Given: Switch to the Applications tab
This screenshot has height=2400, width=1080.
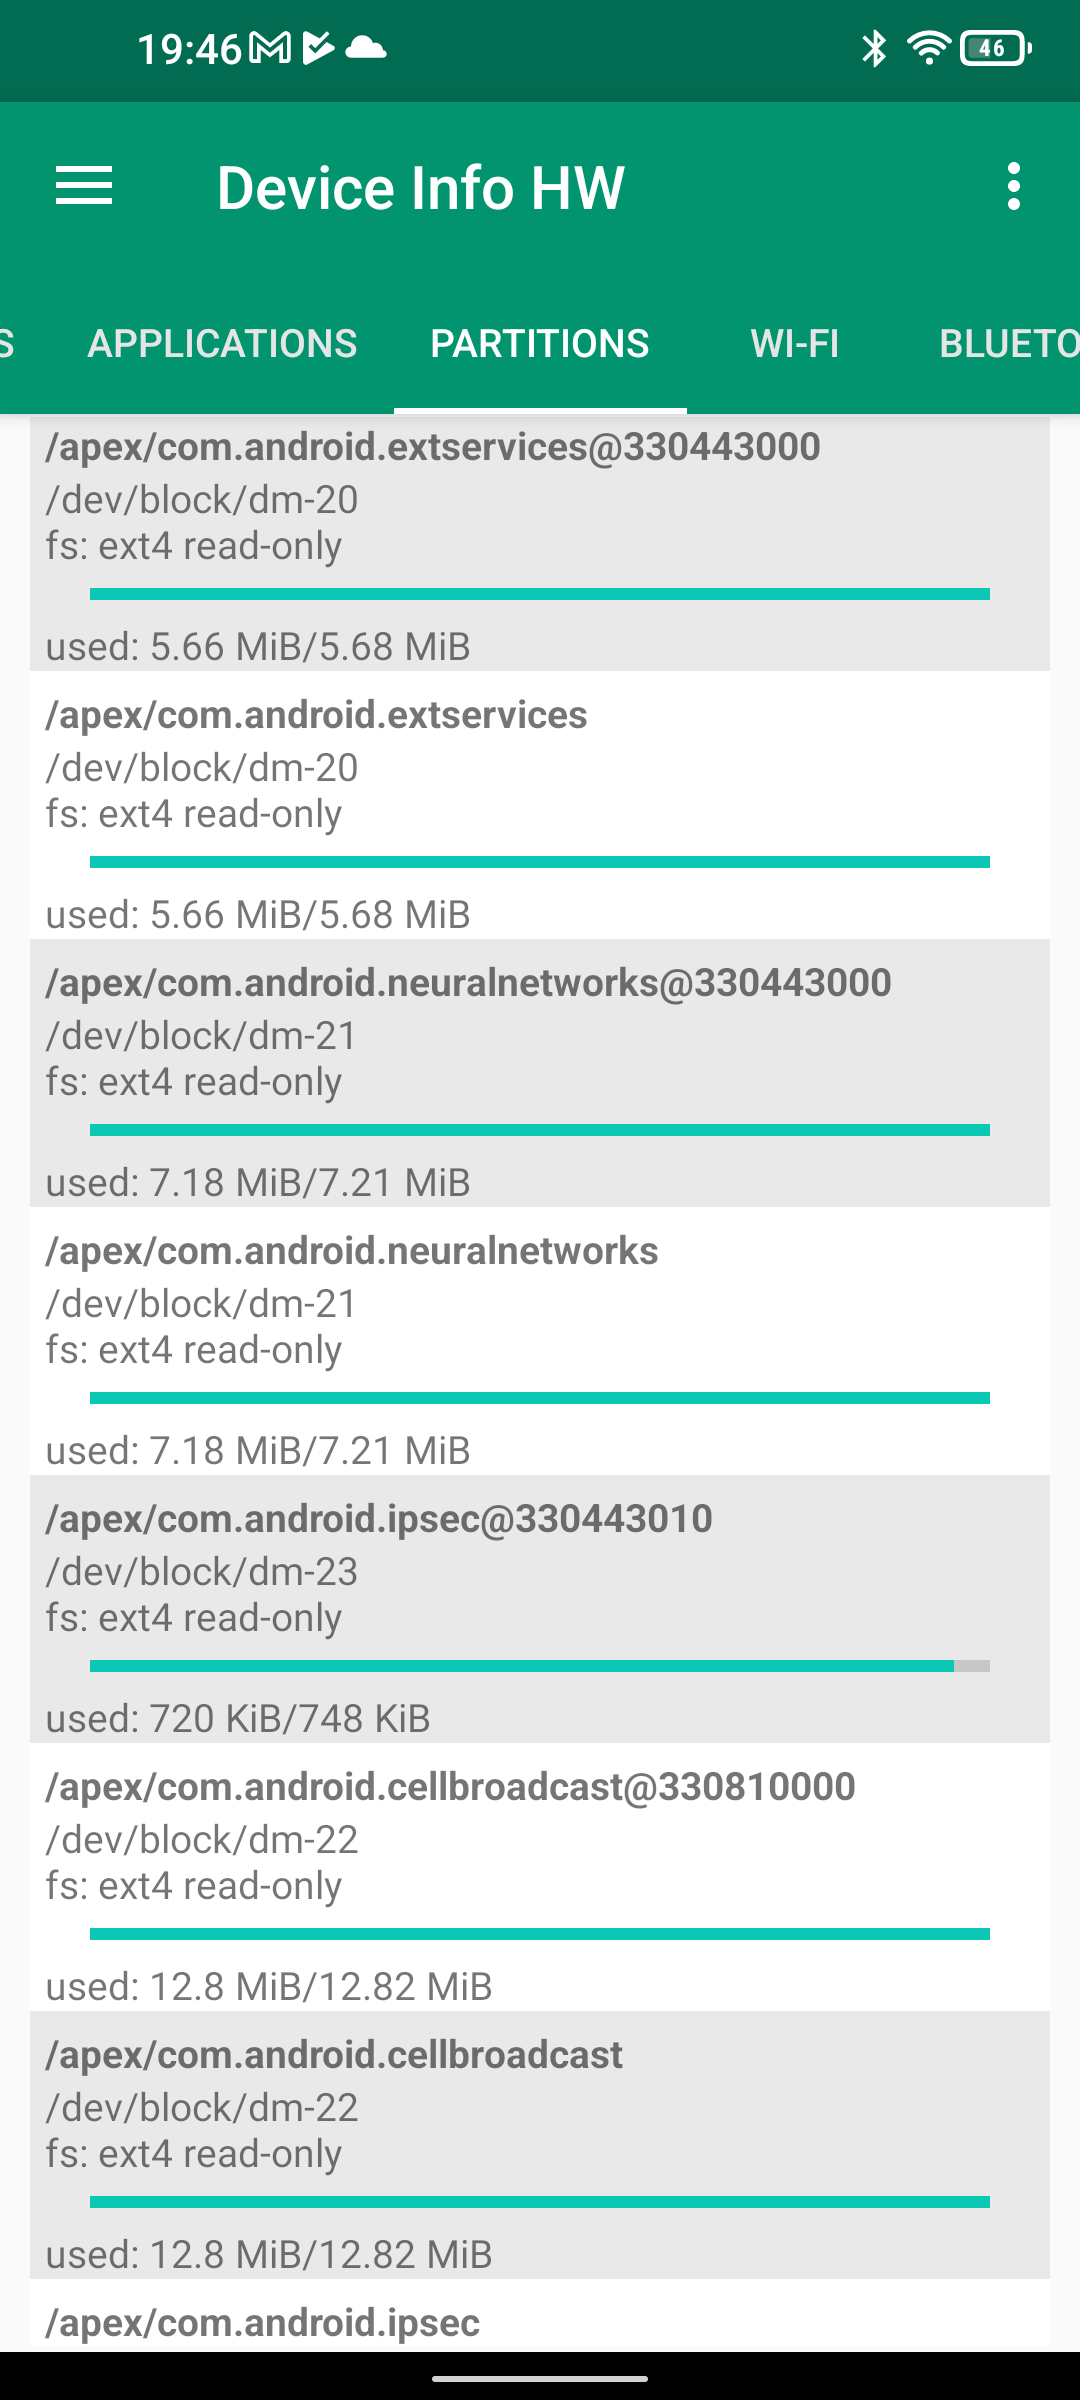Looking at the screenshot, I should [222, 344].
